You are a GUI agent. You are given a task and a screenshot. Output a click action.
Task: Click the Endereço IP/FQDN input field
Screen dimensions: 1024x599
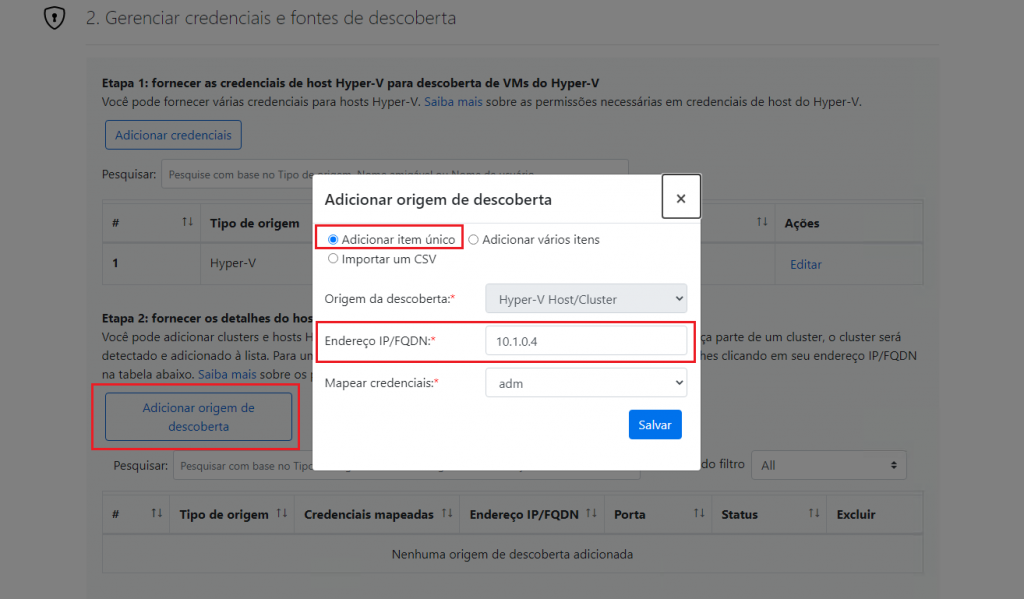pos(586,341)
